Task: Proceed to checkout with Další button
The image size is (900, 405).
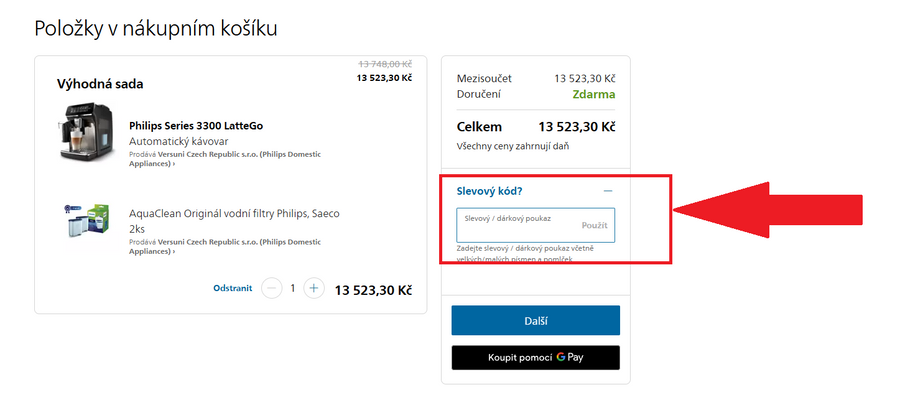Action: click(x=536, y=320)
